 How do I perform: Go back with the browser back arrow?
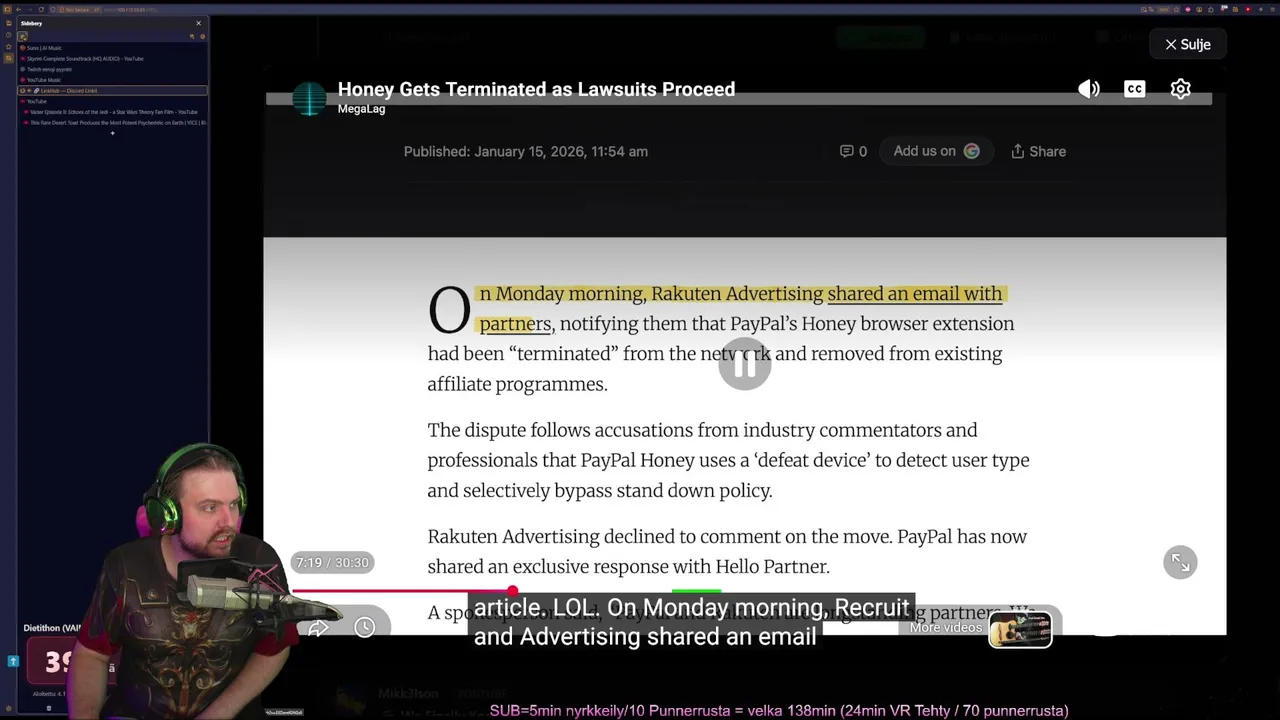pos(18,9)
